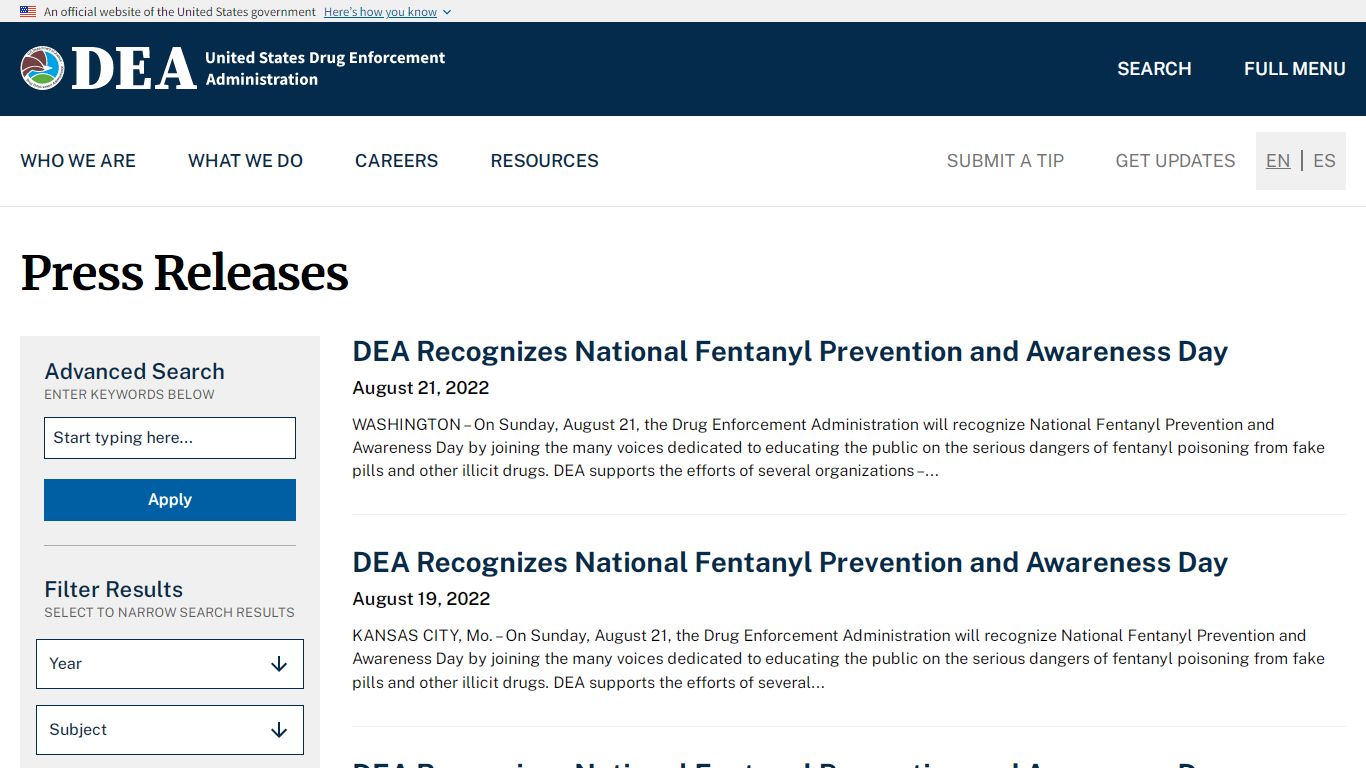Click DEA wordmark text in header
This screenshot has height=768, width=1366.
[134, 69]
